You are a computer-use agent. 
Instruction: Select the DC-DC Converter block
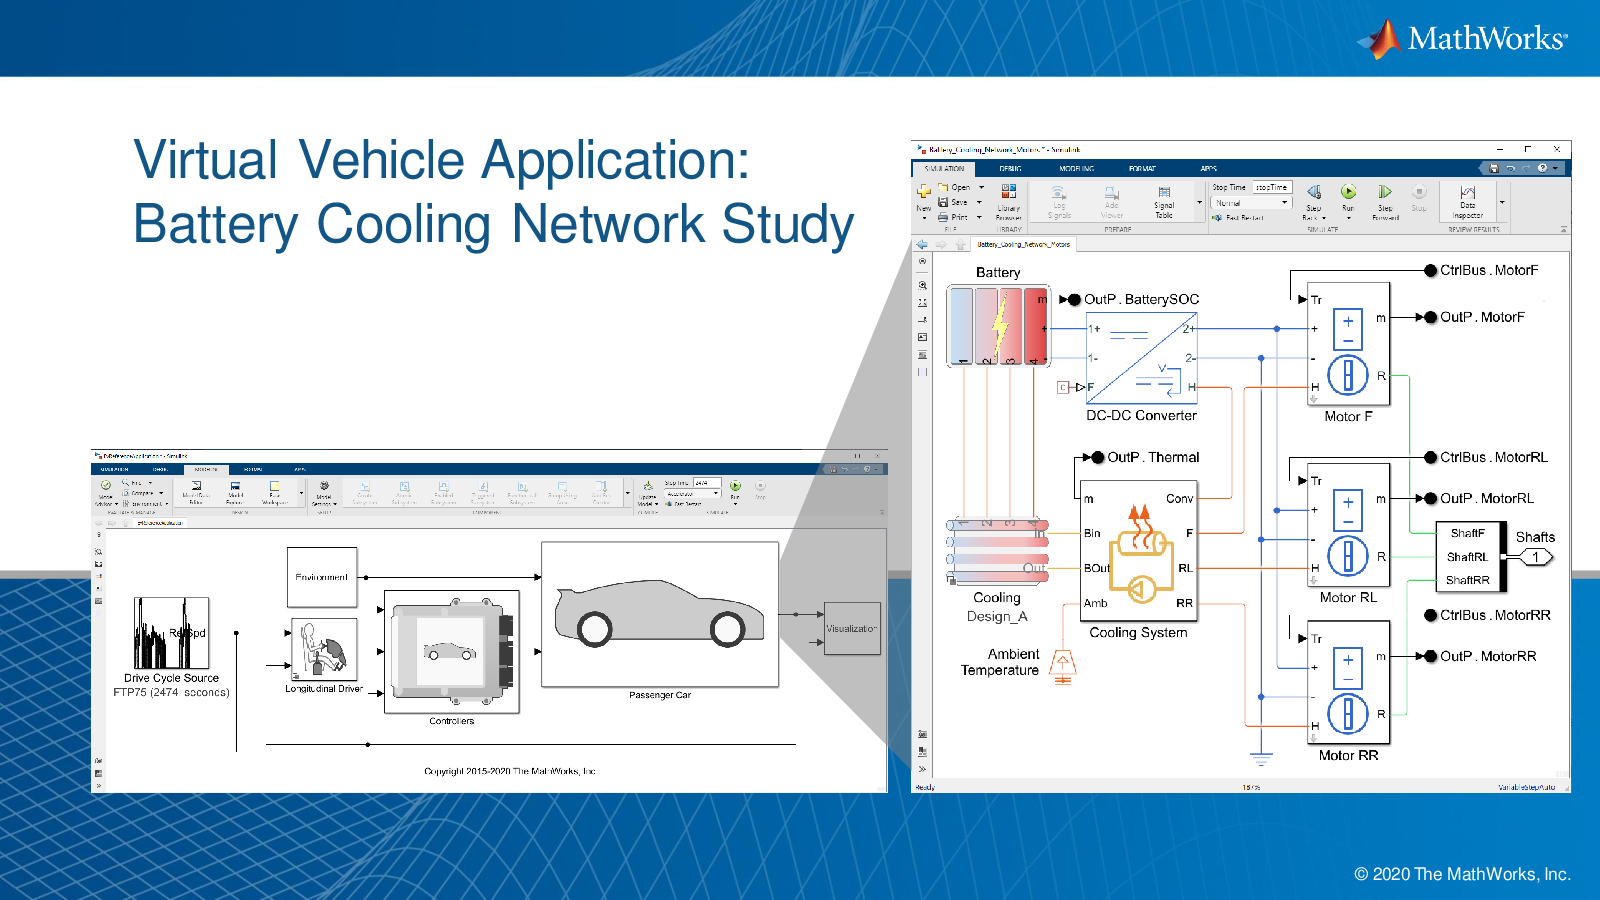(1141, 358)
